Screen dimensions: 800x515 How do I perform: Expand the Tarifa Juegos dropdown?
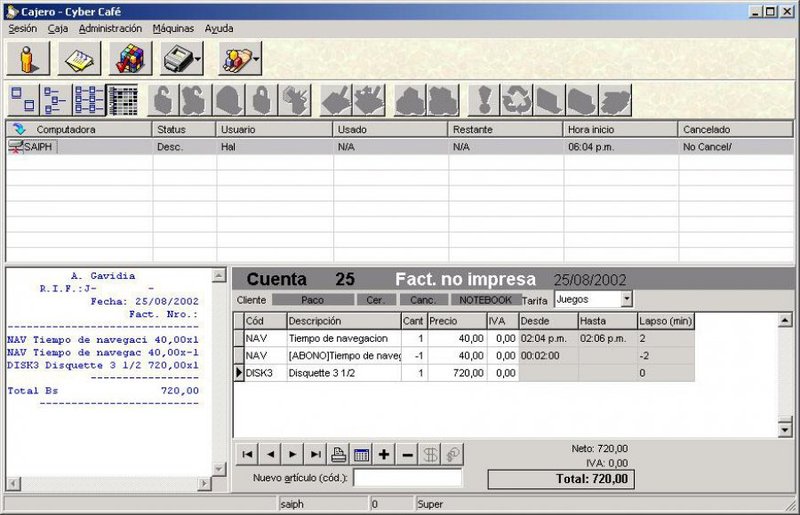pos(627,299)
